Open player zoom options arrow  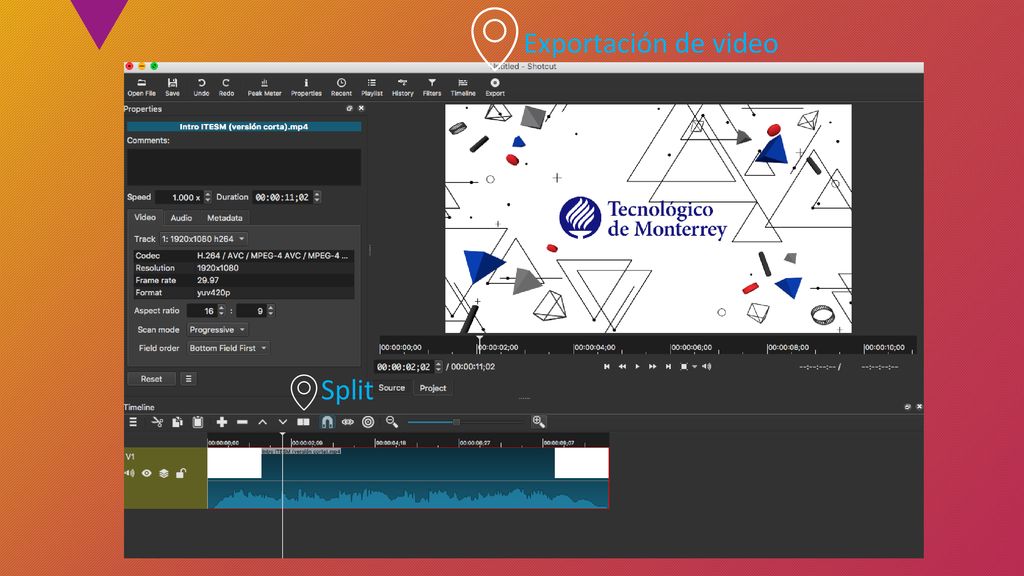[694, 367]
